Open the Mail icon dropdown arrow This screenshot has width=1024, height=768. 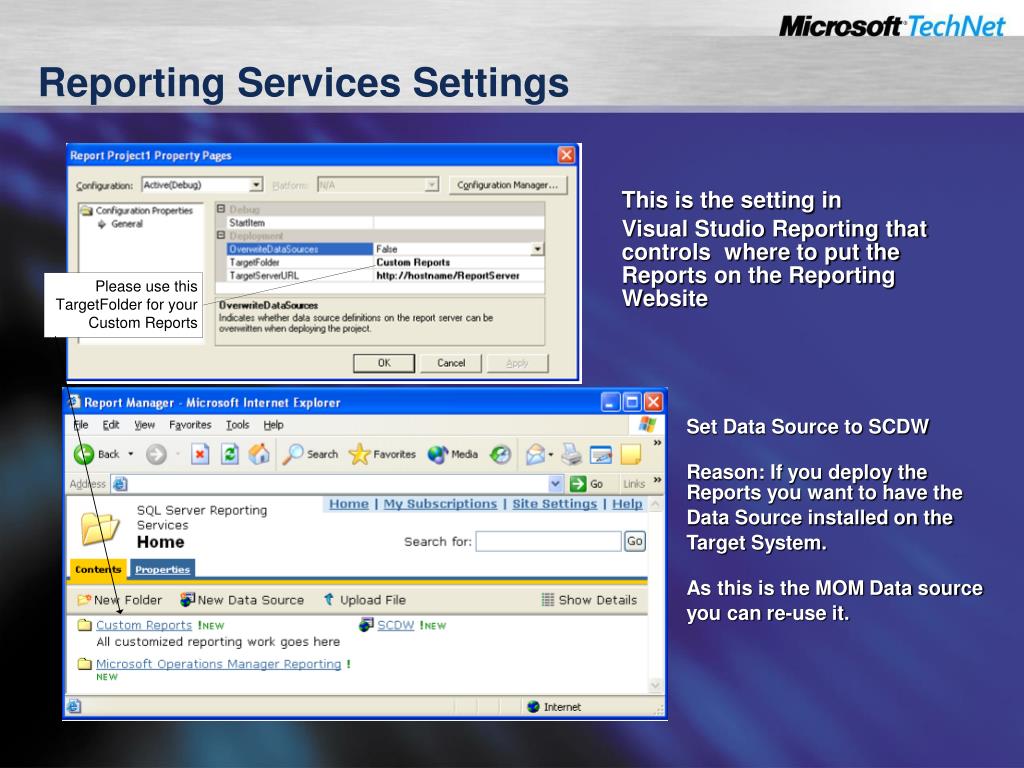[x=551, y=454]
